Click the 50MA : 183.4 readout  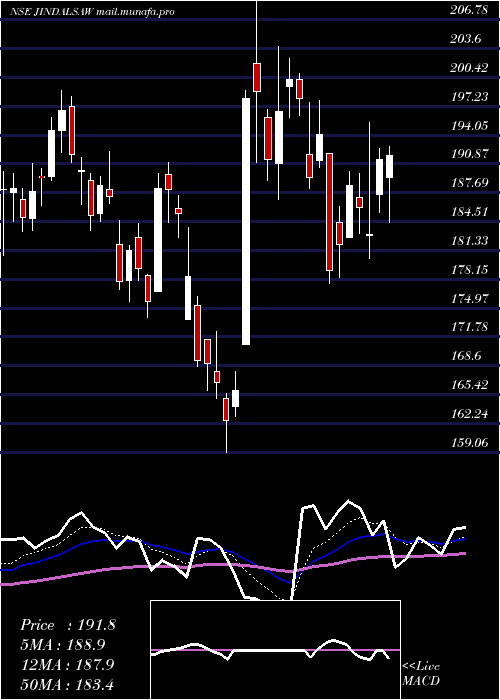point(69,685)
